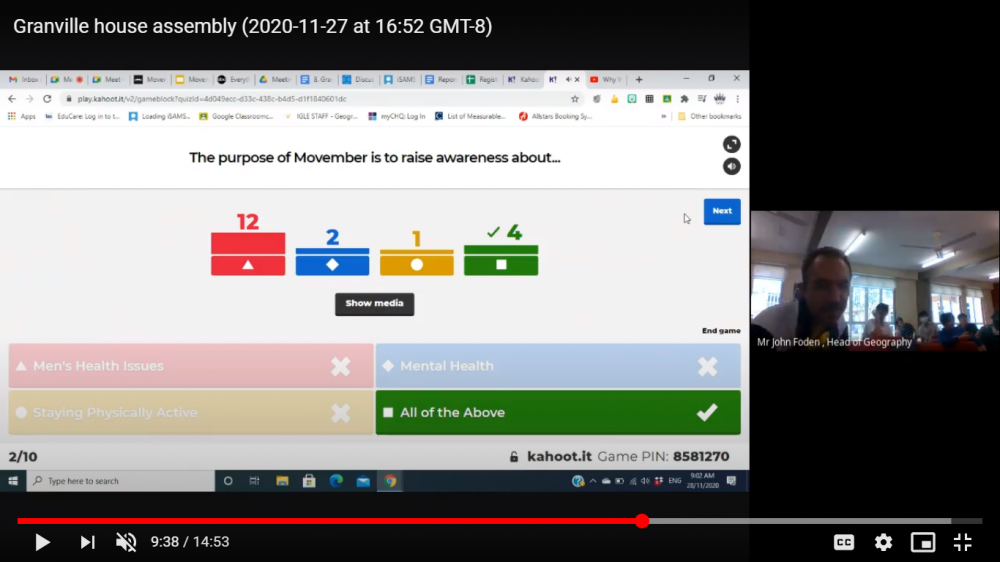Viewport: 1000px width, 562px height.
Task: Close the active Kahoot tab
Action: [577, 80]
